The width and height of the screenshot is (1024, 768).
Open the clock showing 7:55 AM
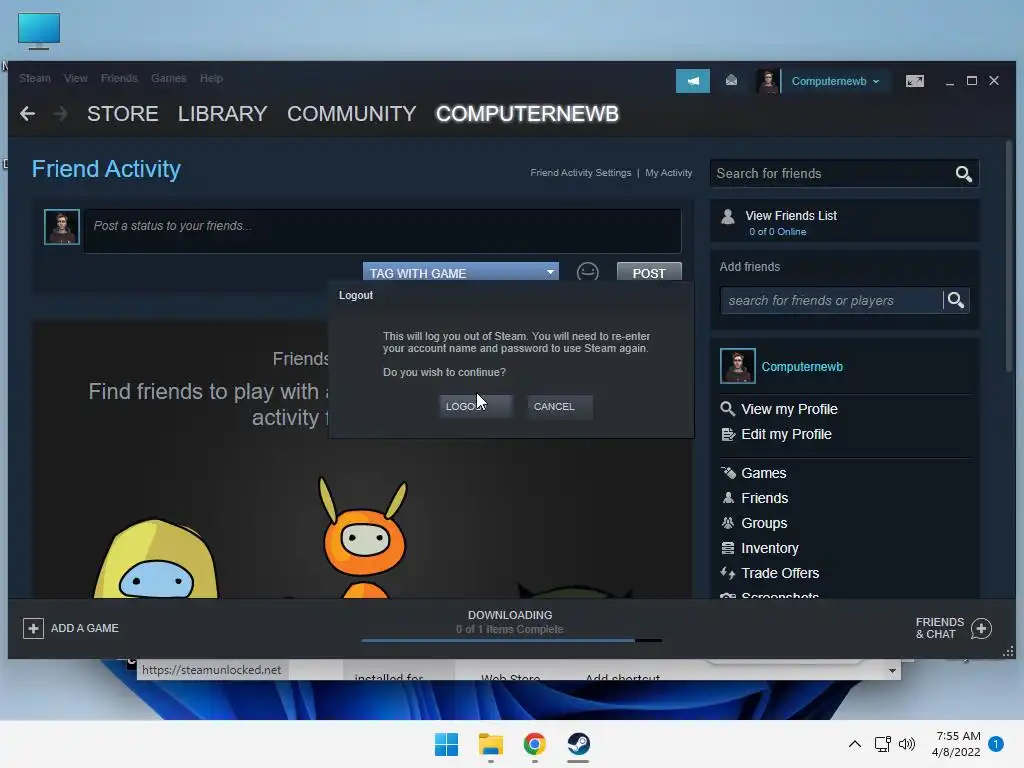pyautogui.click(x=956, y=744)
